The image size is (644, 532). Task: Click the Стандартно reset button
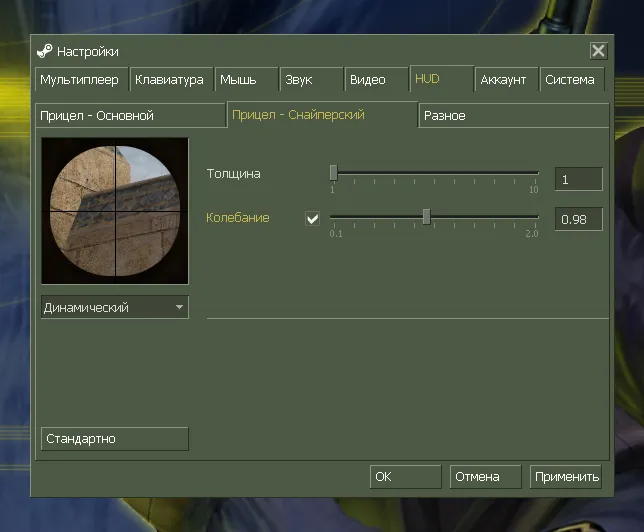(115, 439)
